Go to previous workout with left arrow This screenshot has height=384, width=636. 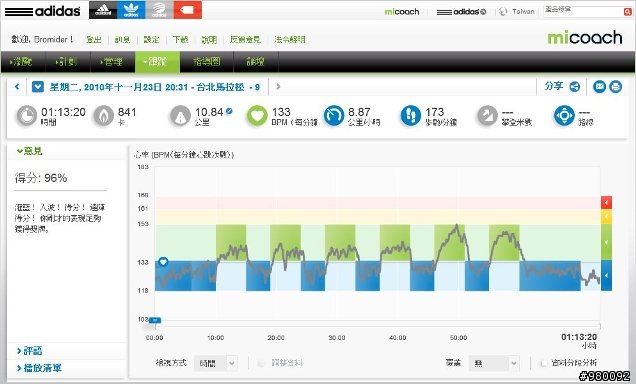pyautogui.click(x=17, y=87)
